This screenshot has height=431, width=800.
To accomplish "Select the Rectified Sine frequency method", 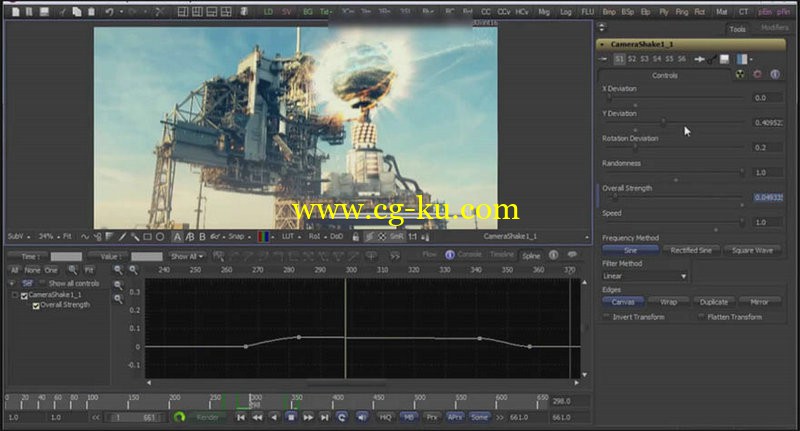I will (x=691, y=250).
